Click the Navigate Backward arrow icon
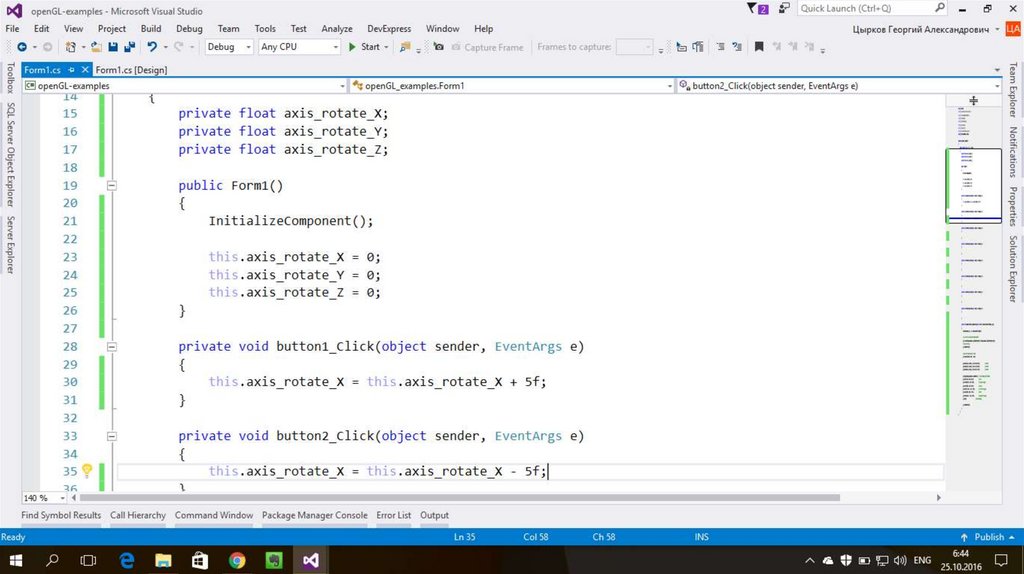 tap(21, 47)
